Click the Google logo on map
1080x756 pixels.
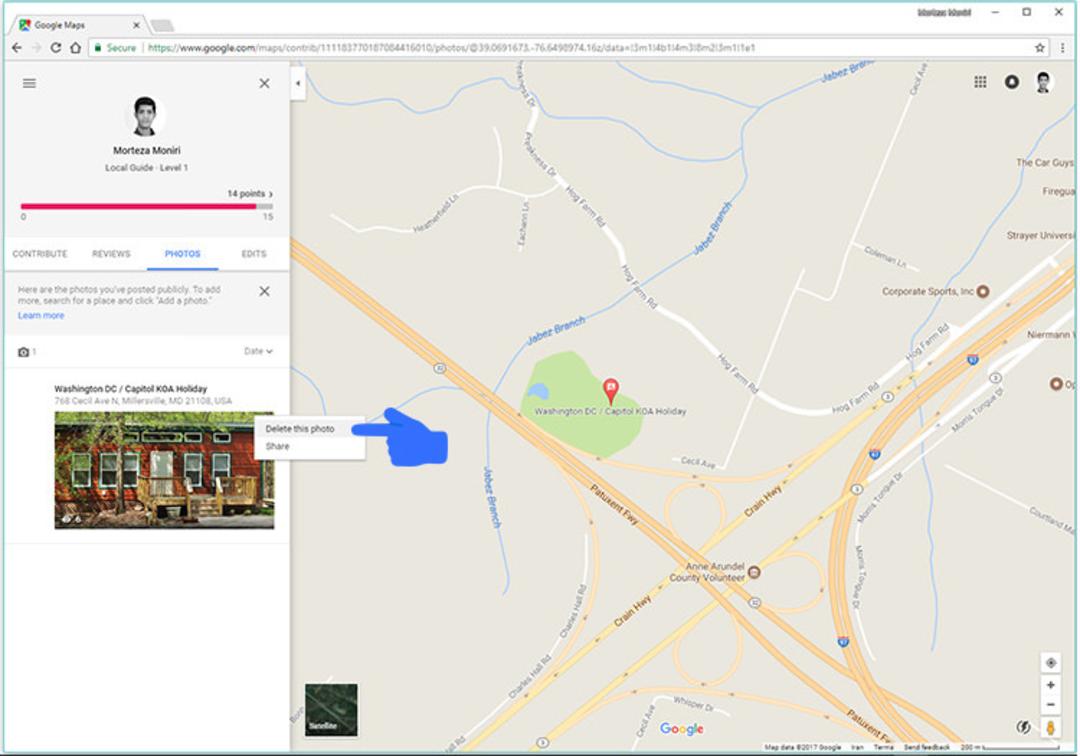[x=682, y=728]
